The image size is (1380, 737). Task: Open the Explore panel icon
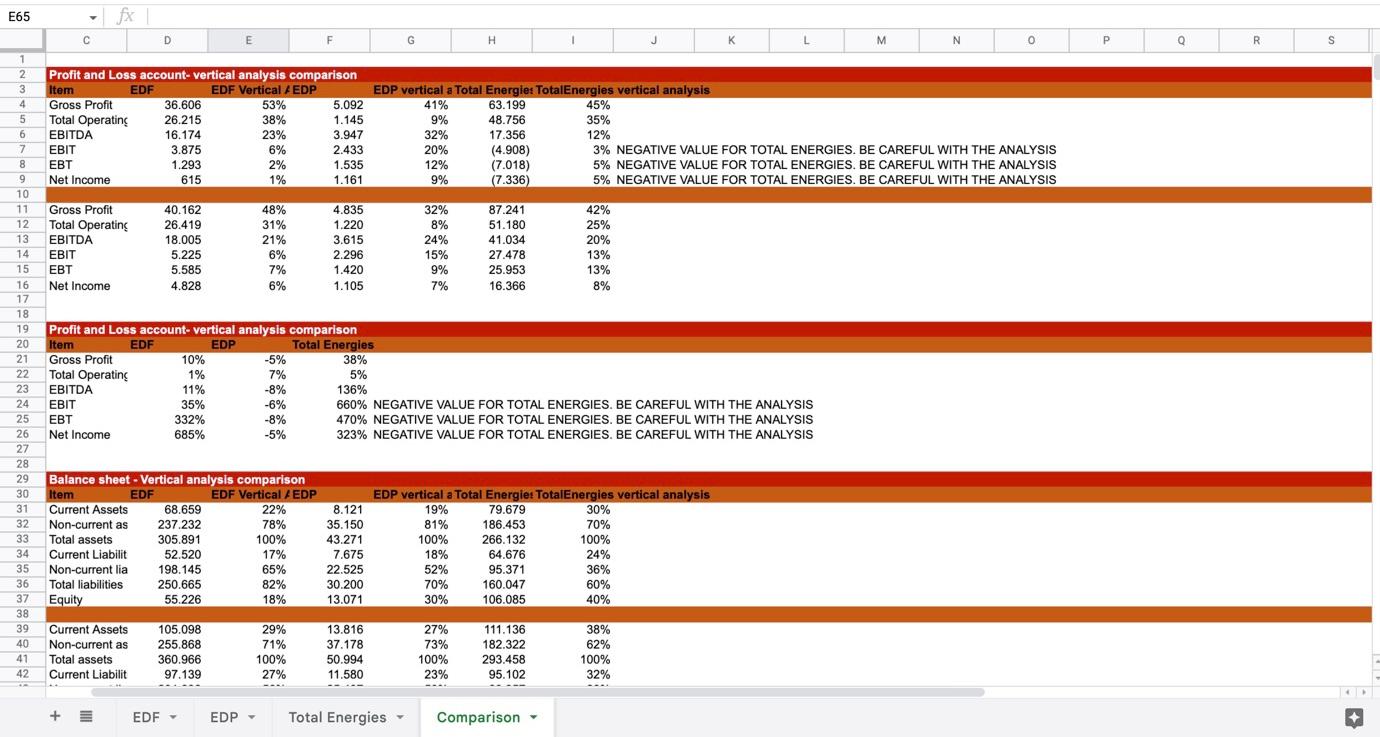point(1354,717)
